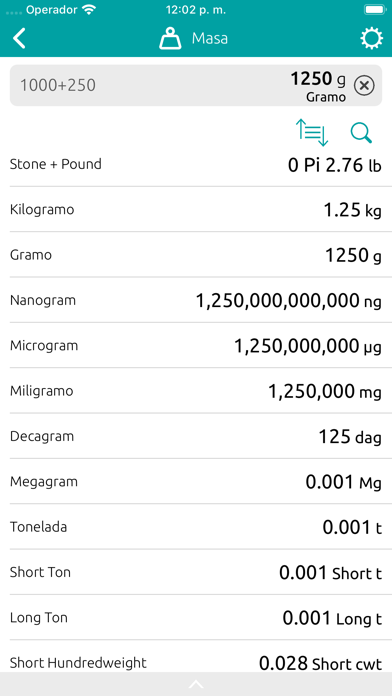Tap the battery status icon

(374, 10)
